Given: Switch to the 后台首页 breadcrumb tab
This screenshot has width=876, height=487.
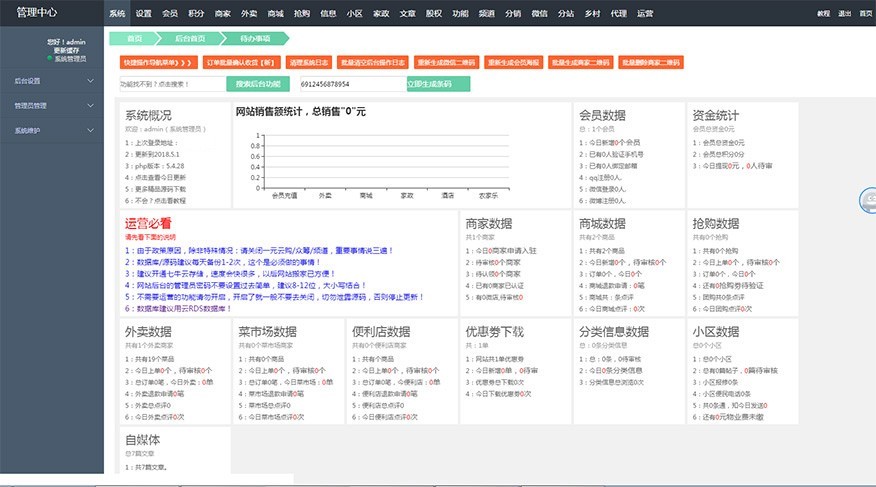Looking at the screenshot, I should click(189, 38).
